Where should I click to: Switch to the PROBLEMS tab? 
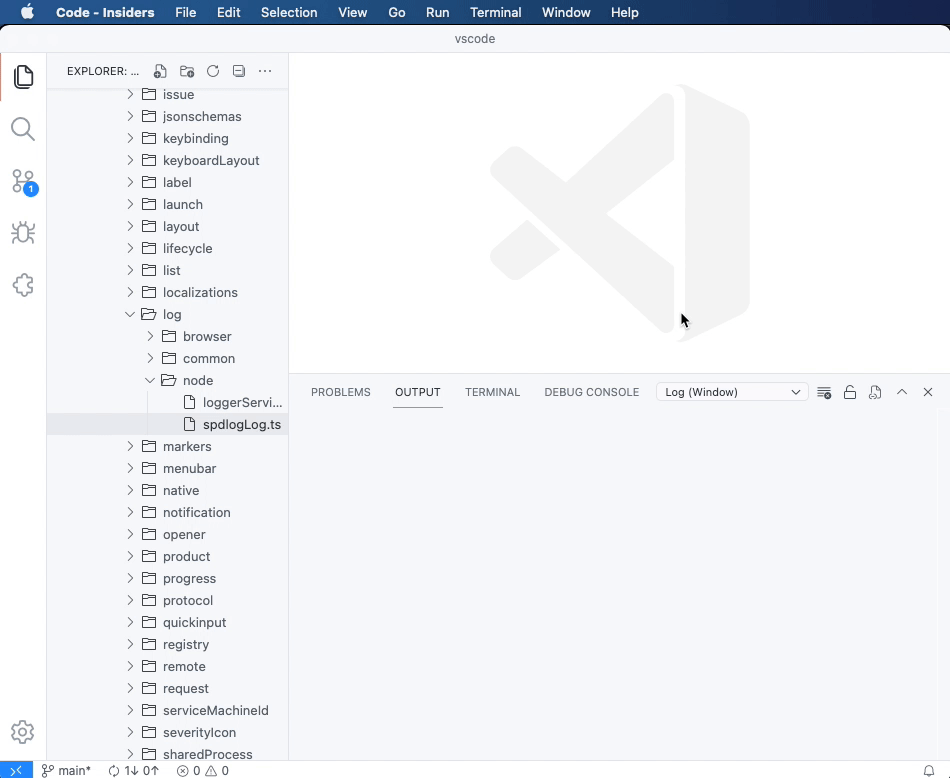[x=340, y=392]
